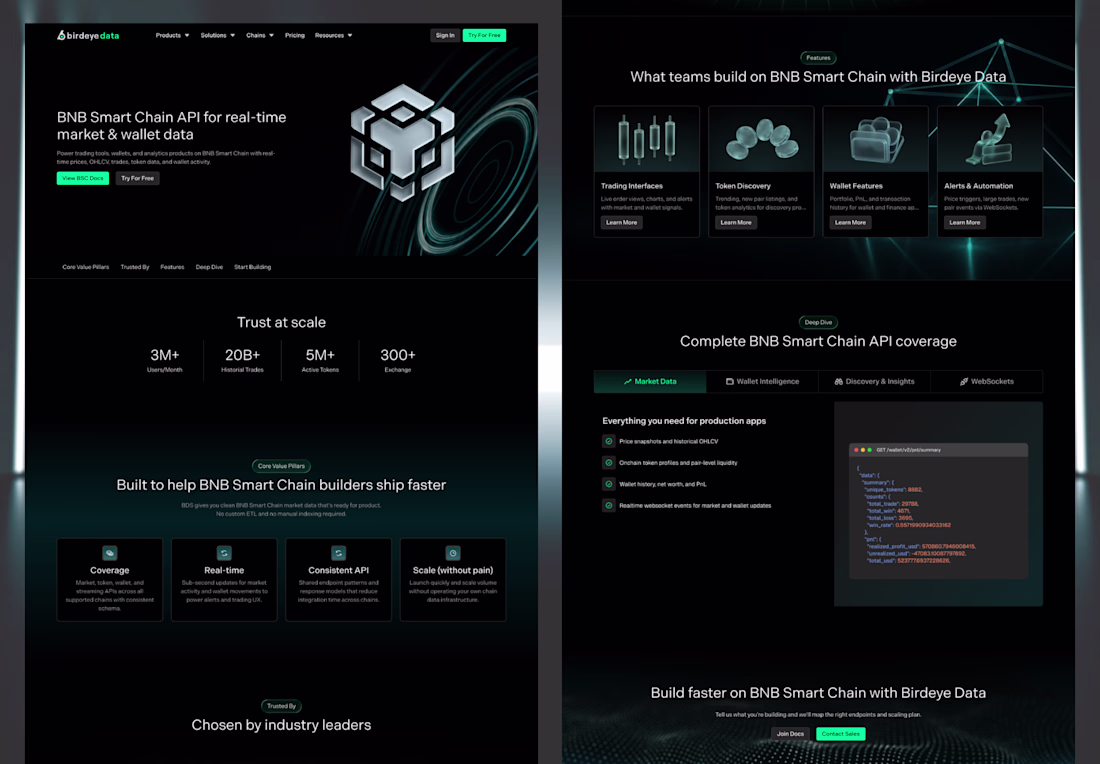The image size is (1100, 764).
Task: Jump to the Start Building anchor link
Action: pos(253,267)
